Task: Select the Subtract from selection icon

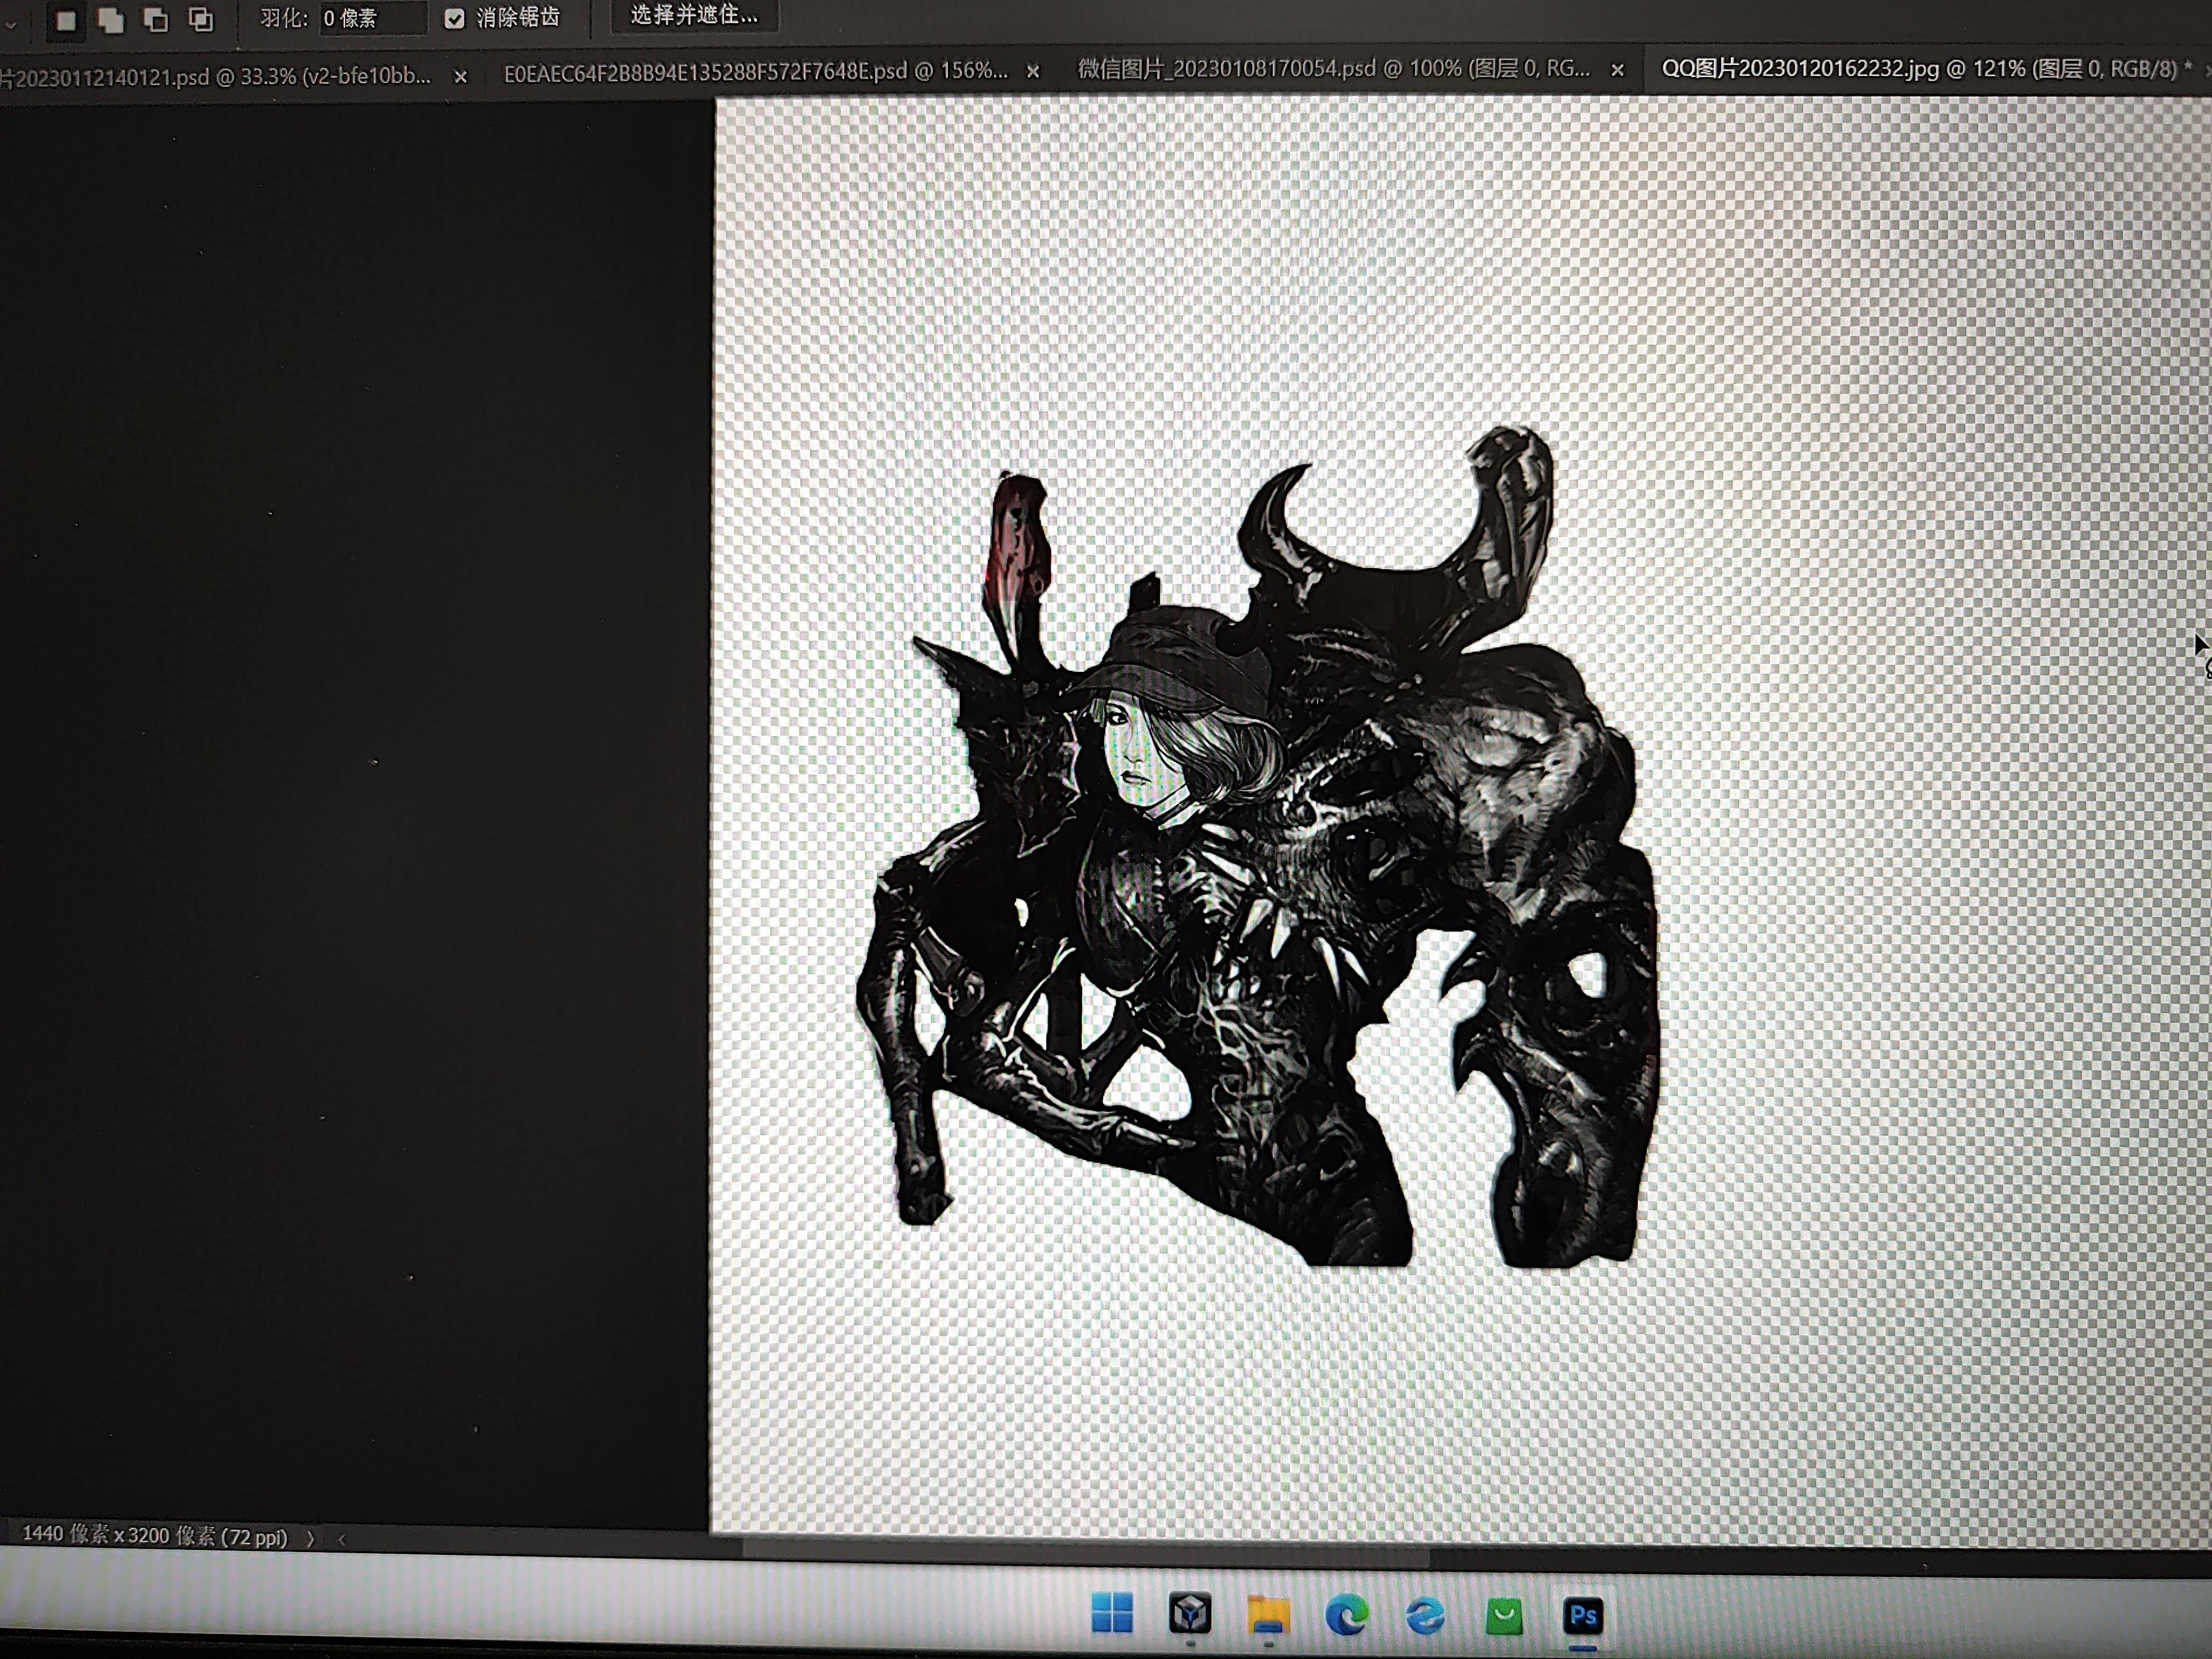Action: tap(156, 20)
